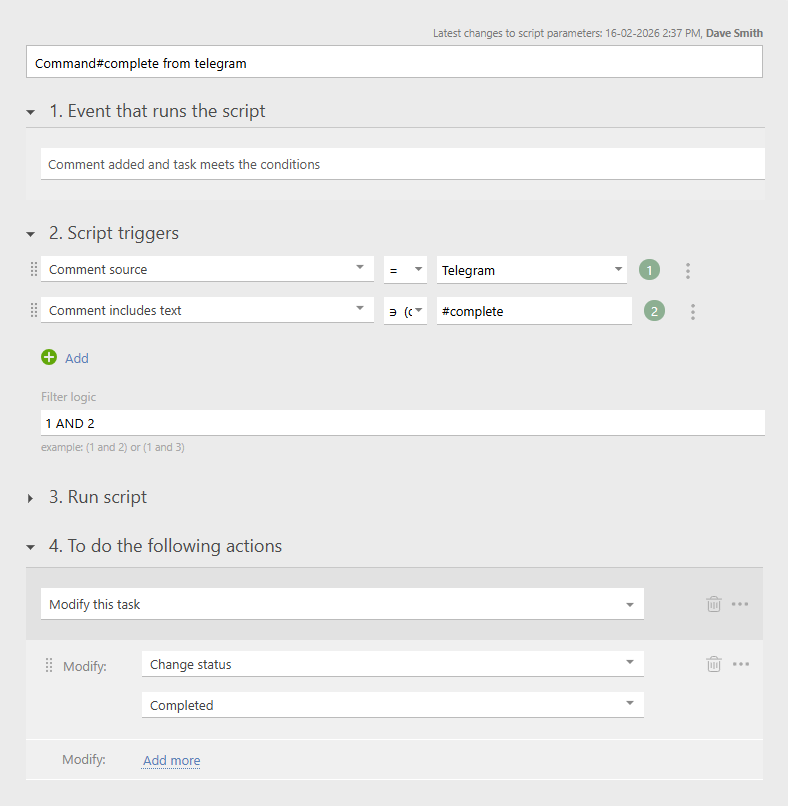Collapse the Event that runs the script section
Screen dimensions: 788x806
tap(31, 112)
